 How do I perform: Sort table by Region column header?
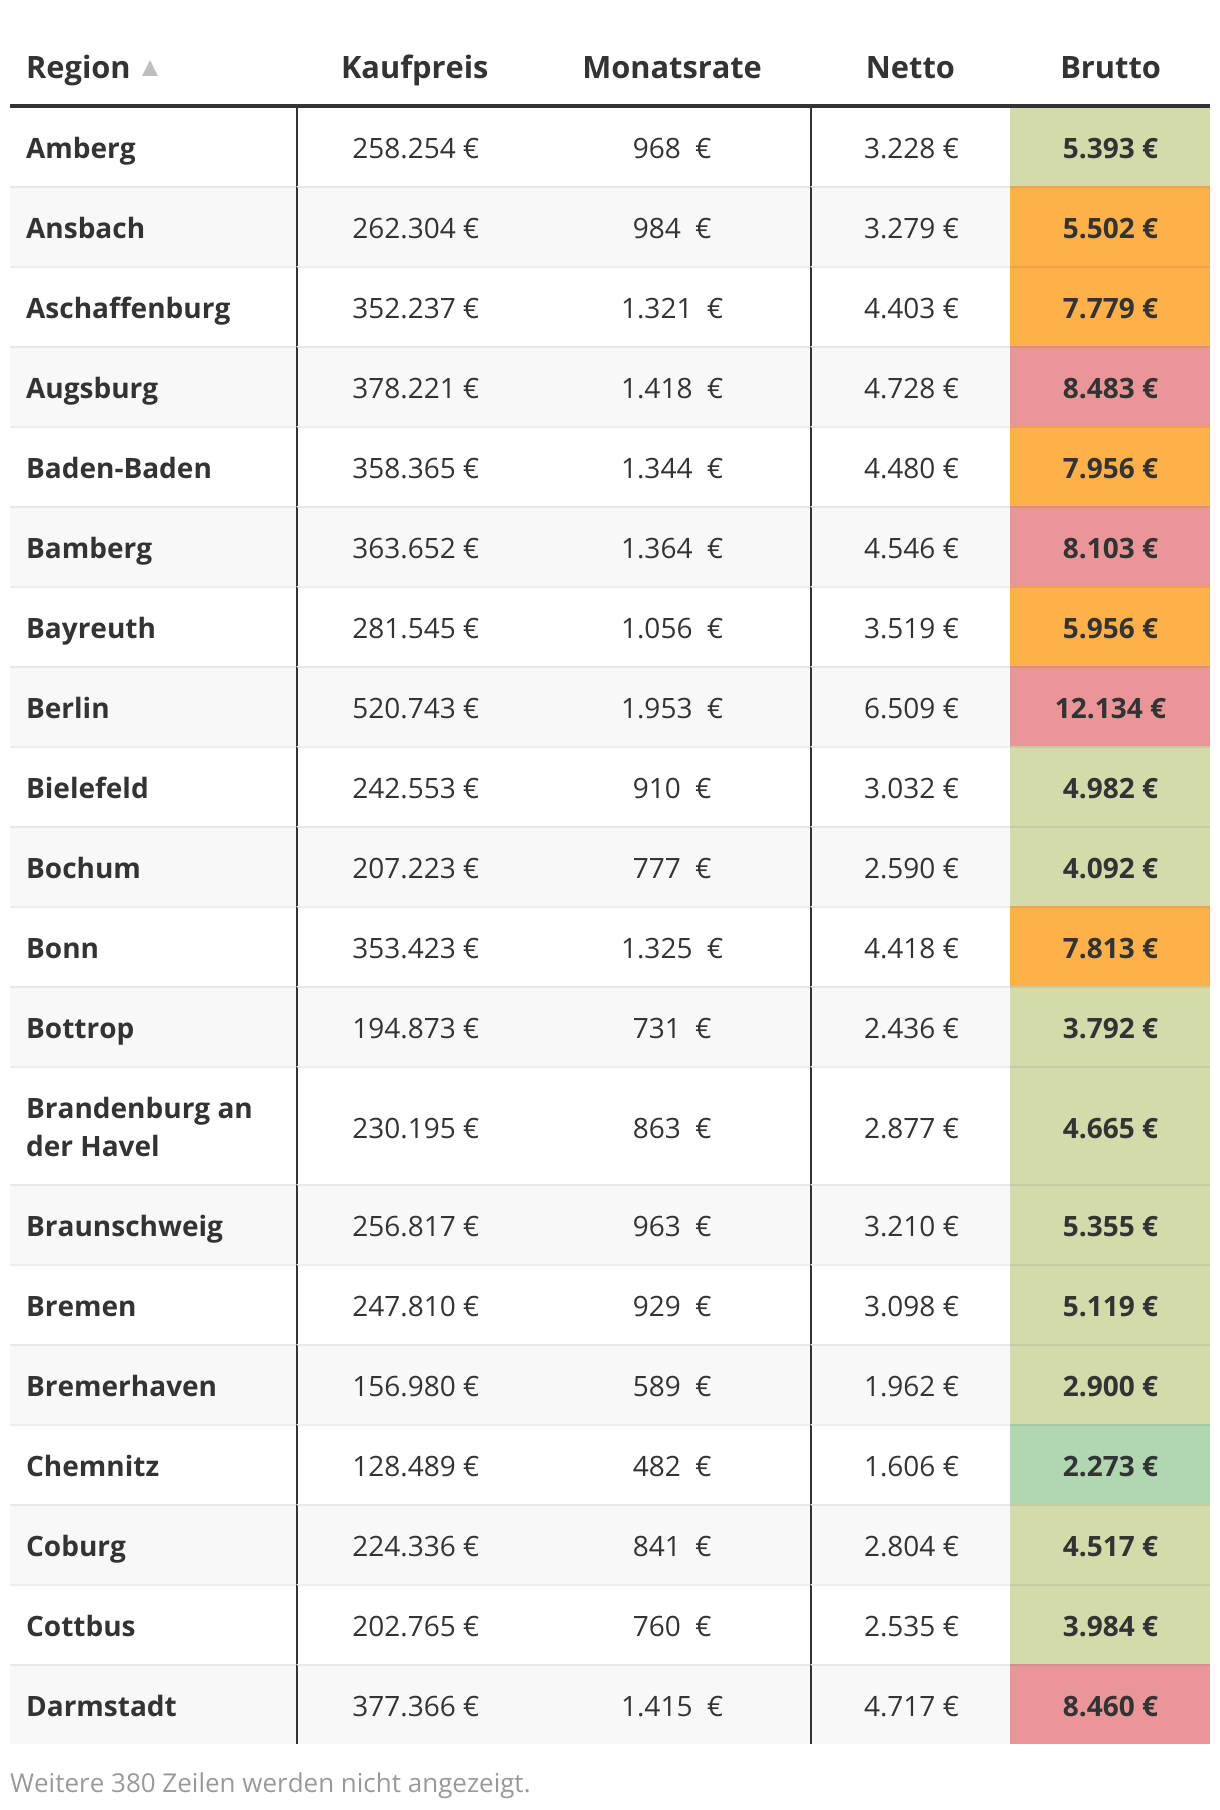(x=78, y=68)
